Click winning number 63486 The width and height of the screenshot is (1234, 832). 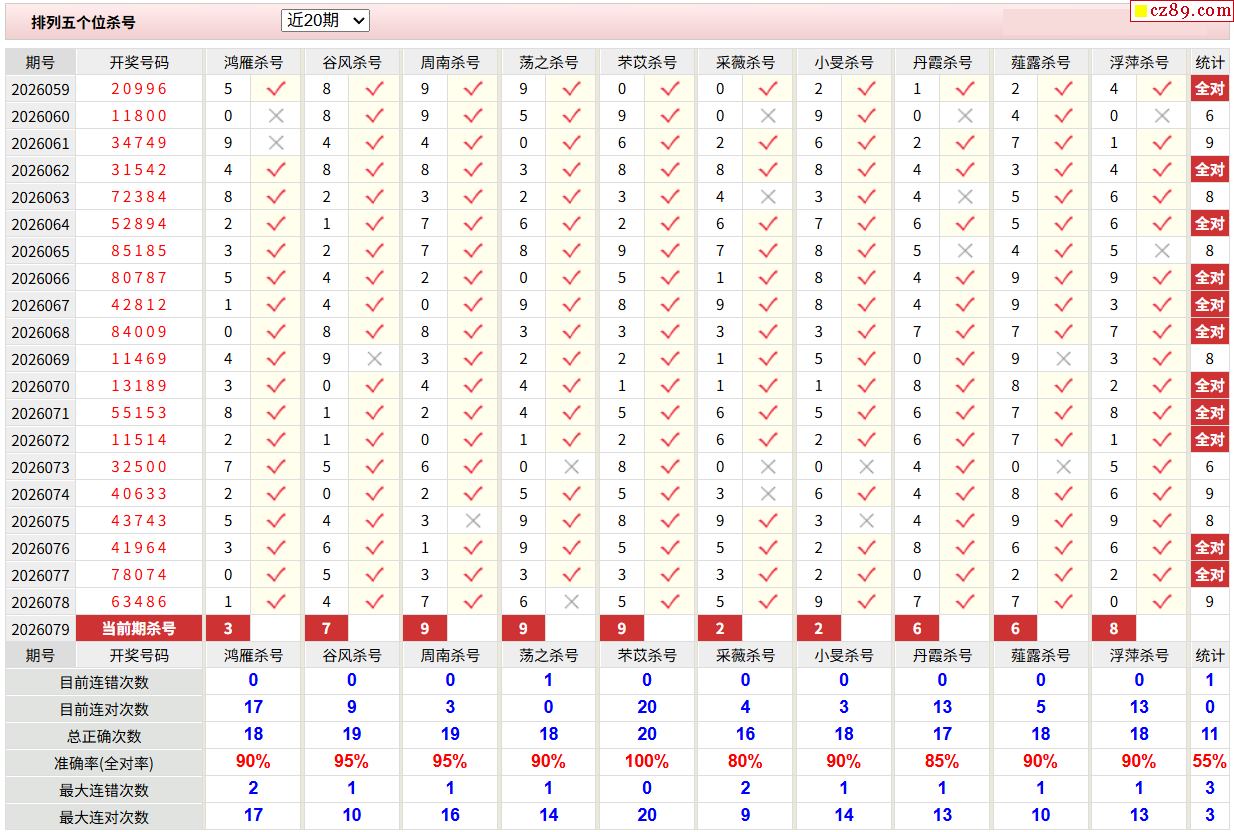coord(140,602)
